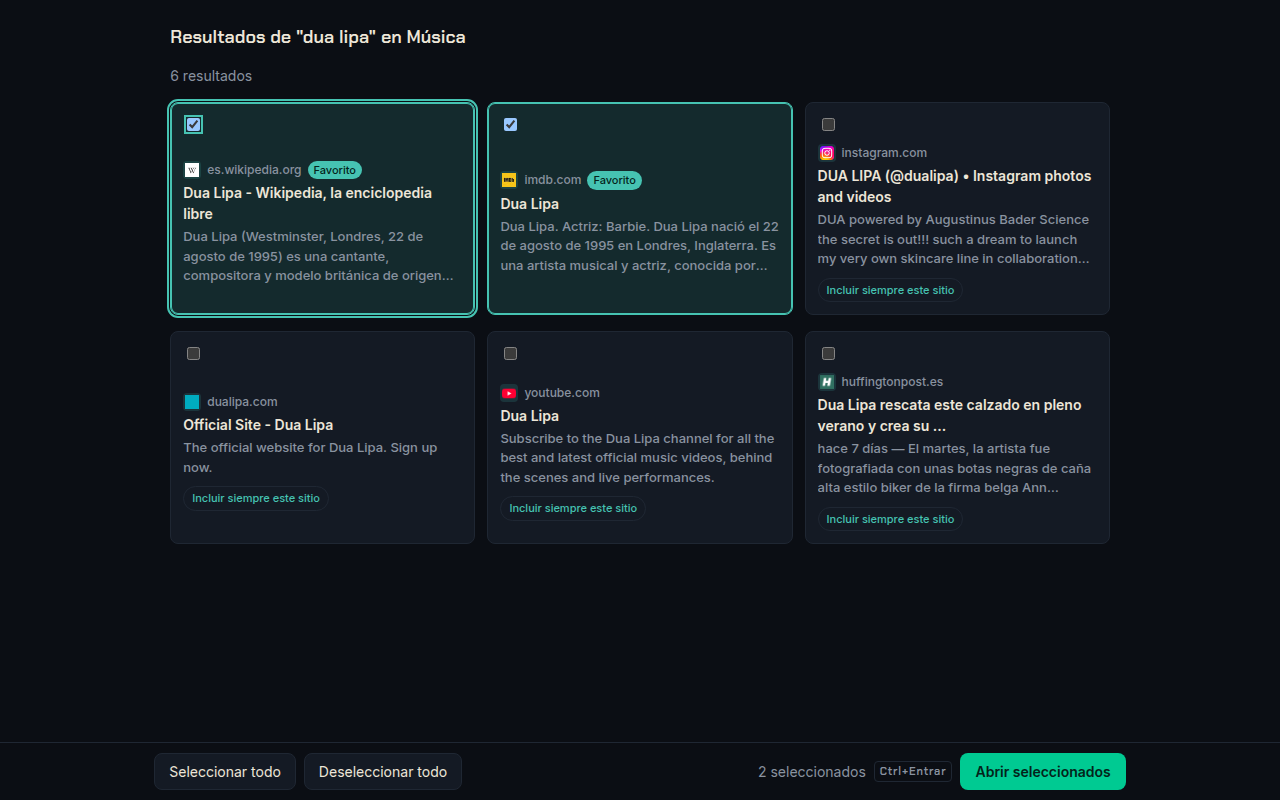
Task: Click the Huffington description 'hace 7 días'
Action: point(954,469)
